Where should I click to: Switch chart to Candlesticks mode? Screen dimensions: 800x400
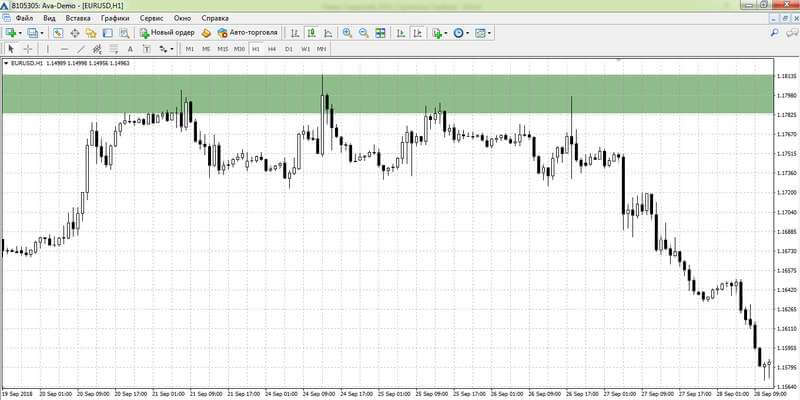pyautogui.click(x=311, y=33)
